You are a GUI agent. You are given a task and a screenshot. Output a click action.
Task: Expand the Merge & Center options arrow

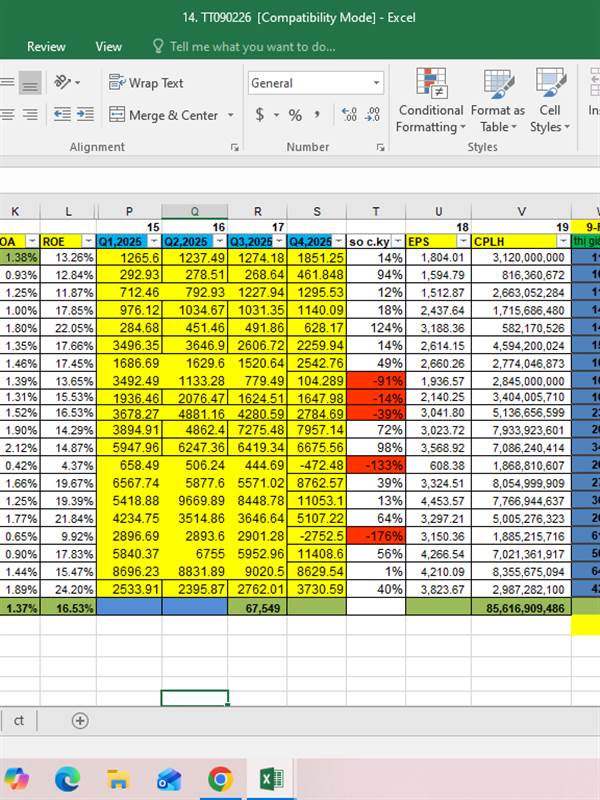231,115
